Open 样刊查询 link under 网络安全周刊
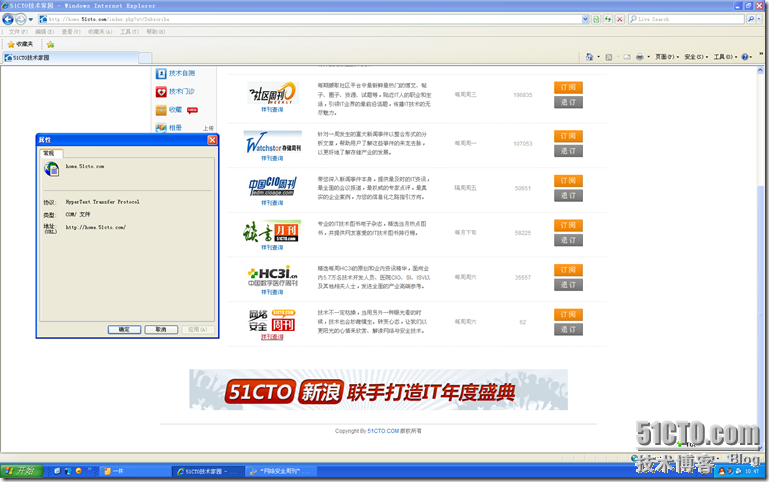 tap(272, 337)
